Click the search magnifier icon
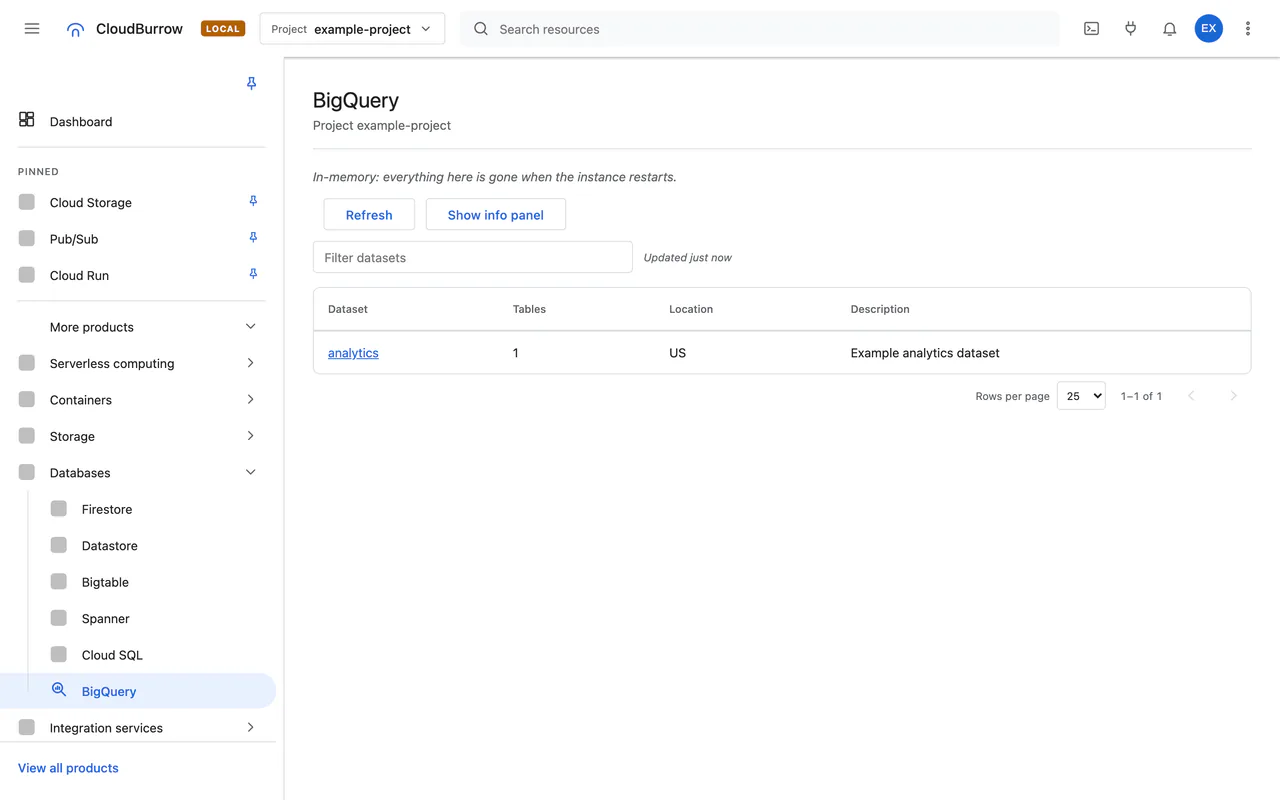1280x800 pixels. pos(481,29)
